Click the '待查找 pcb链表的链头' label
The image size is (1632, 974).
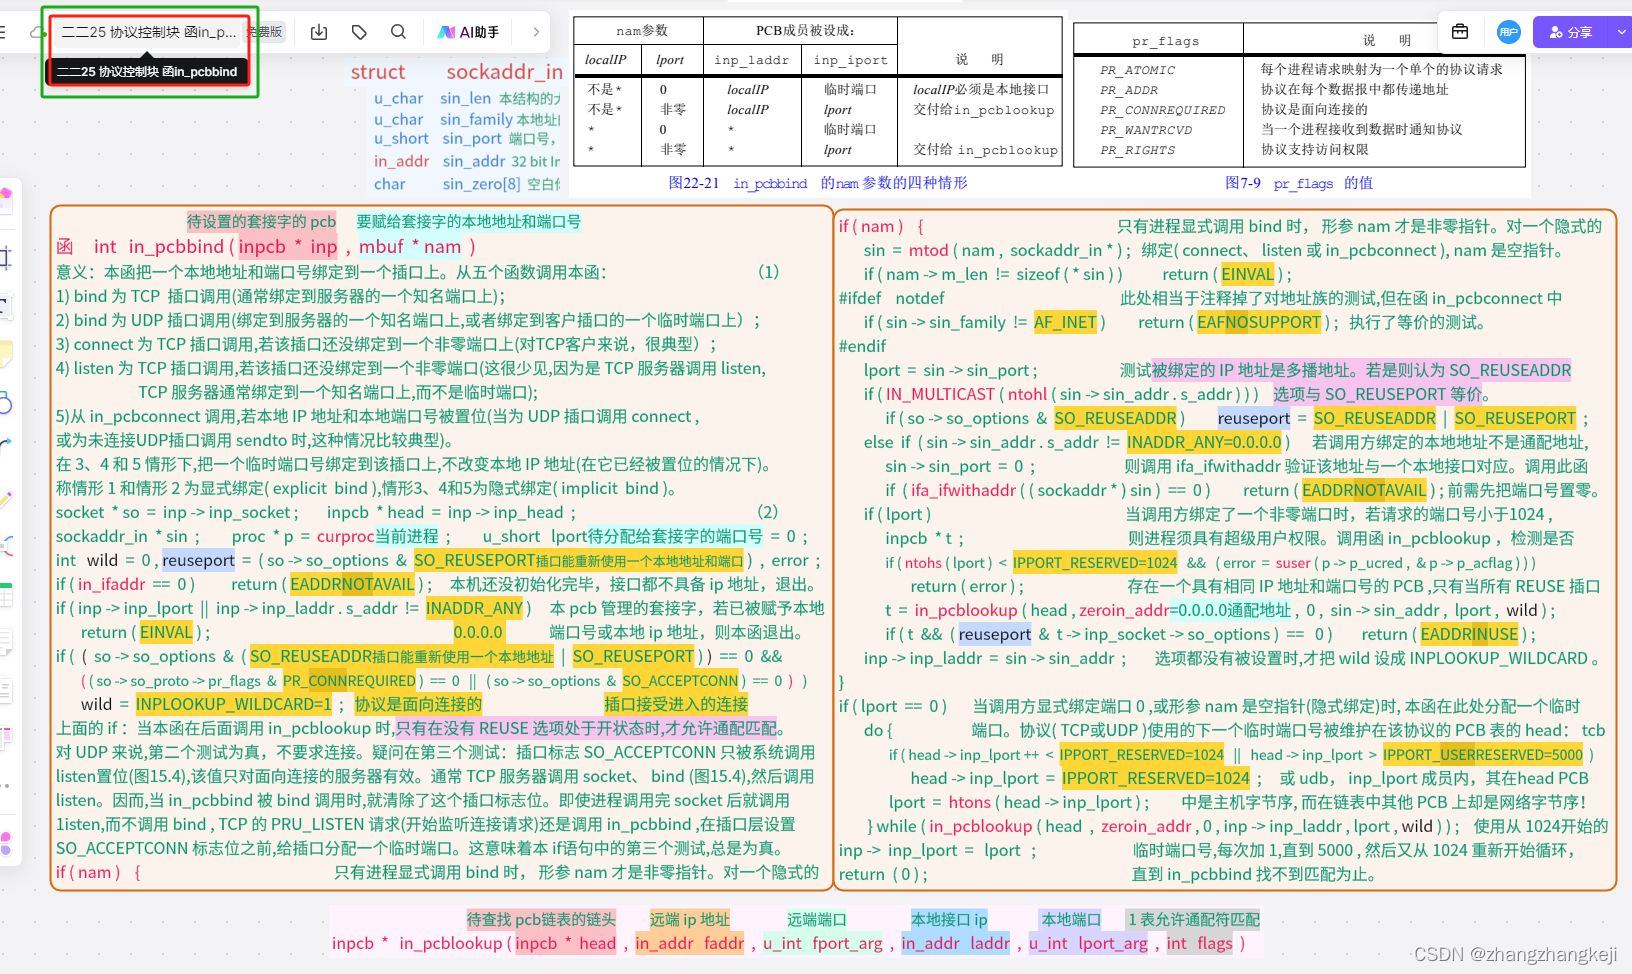coord(541,919)
